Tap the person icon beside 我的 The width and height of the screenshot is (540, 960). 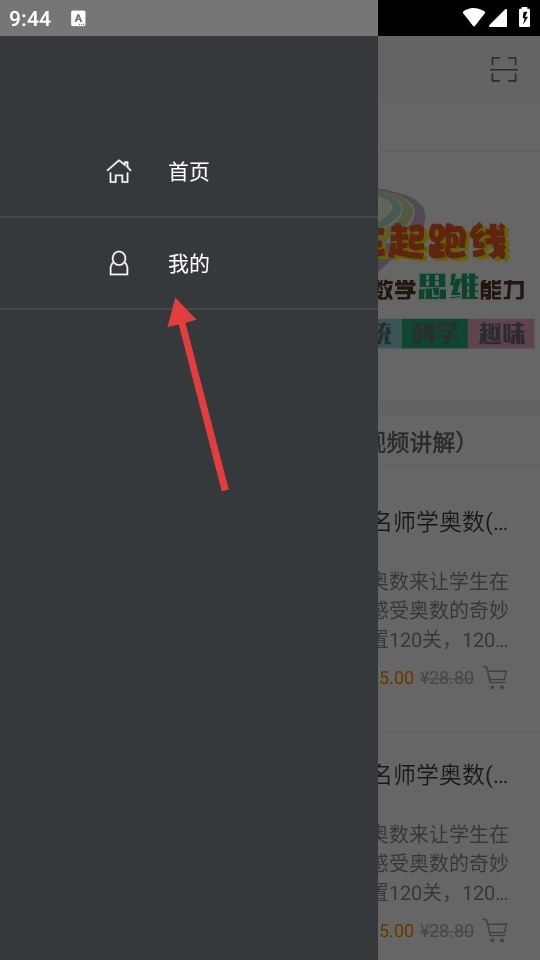(119, 263)
